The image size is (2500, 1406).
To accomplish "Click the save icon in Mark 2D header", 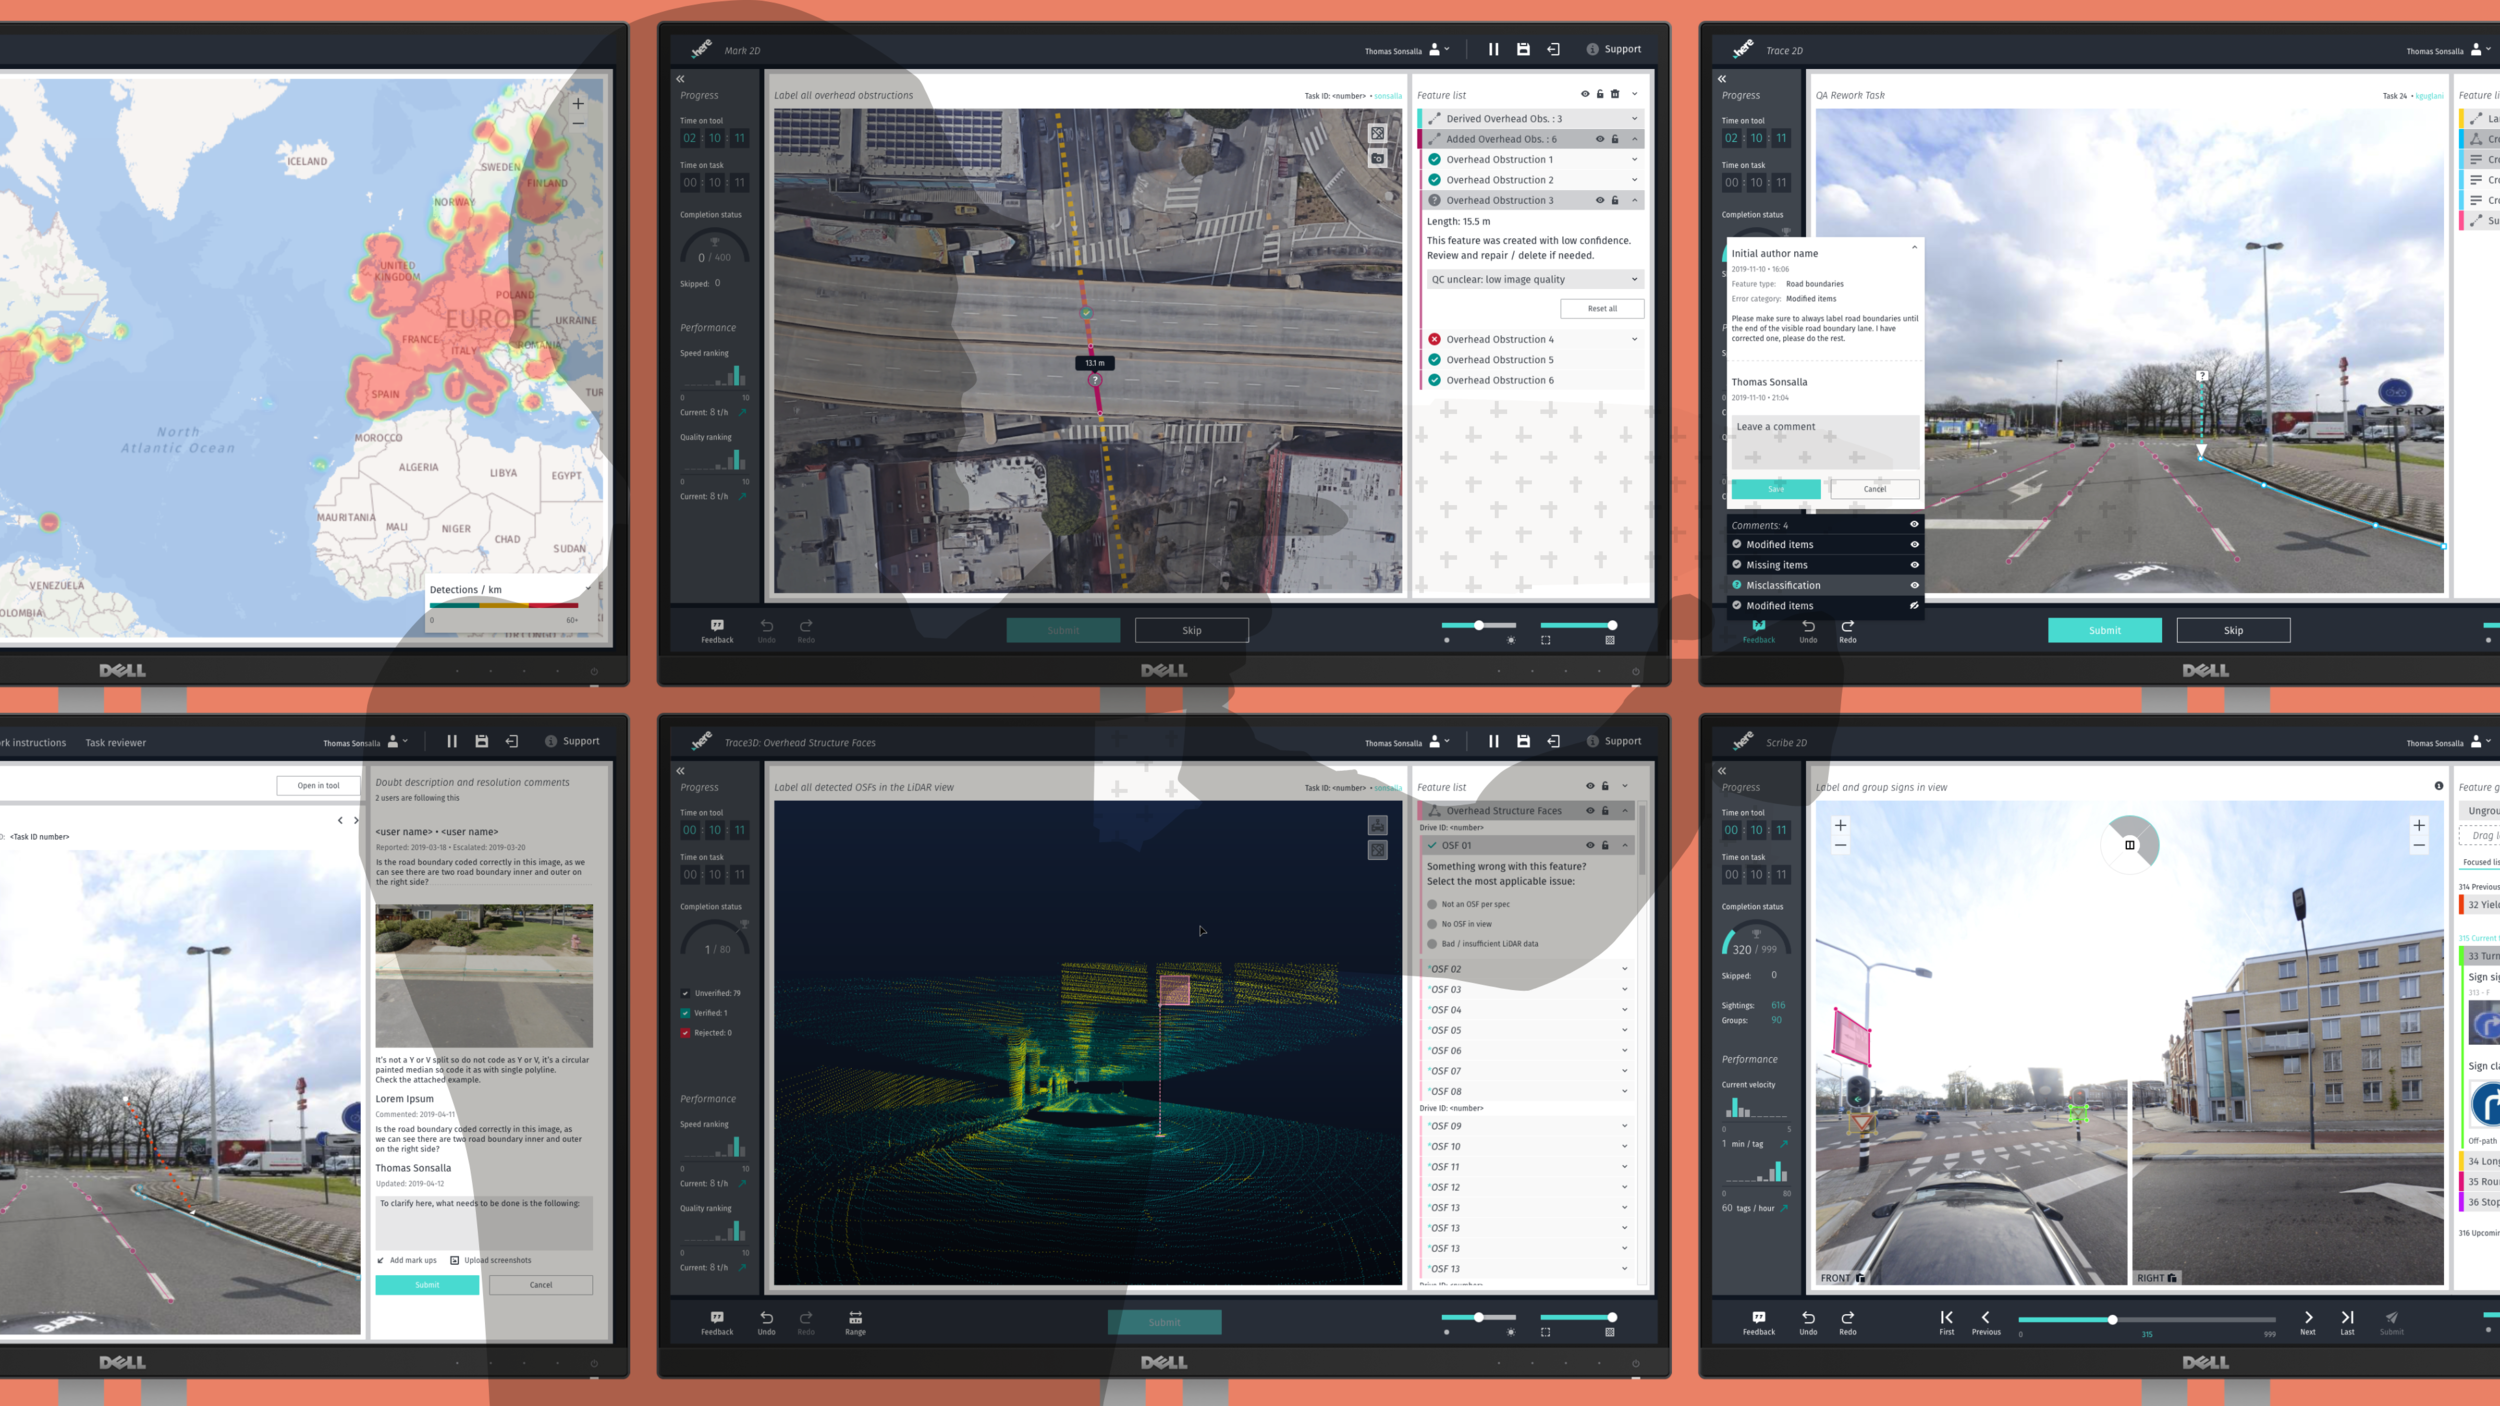I will pyautogui.click(x=1523, y=49).
